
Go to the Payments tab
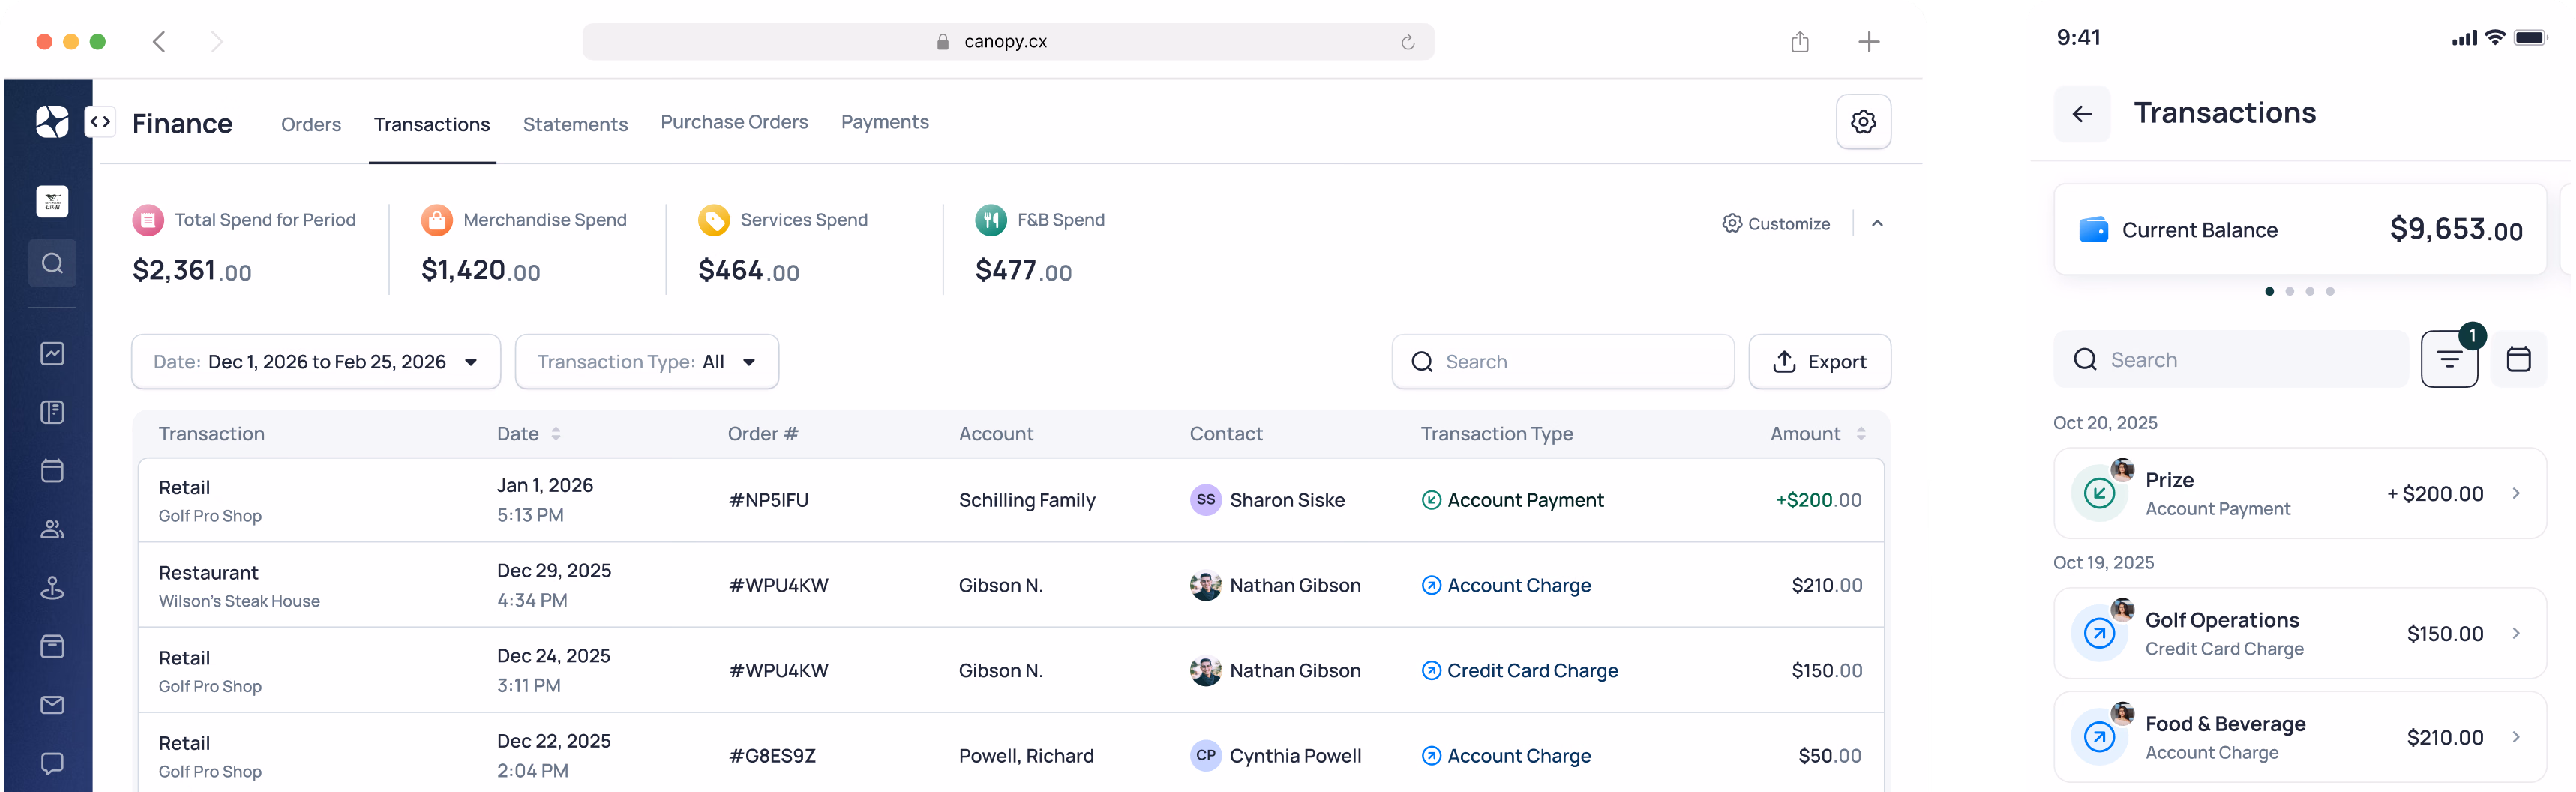click(x=885, y=122)
